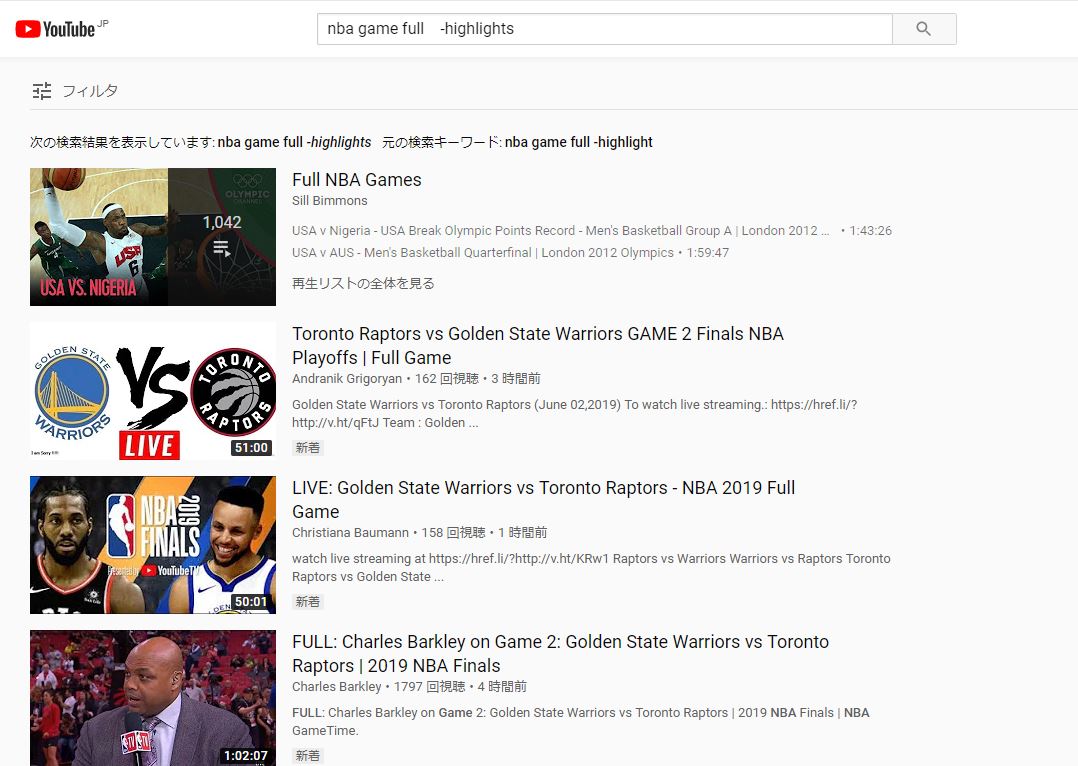1078x766 pixels.
Task: Click the YouTube logo to go home
Action: pyautogui.click(x=55, y=29)
